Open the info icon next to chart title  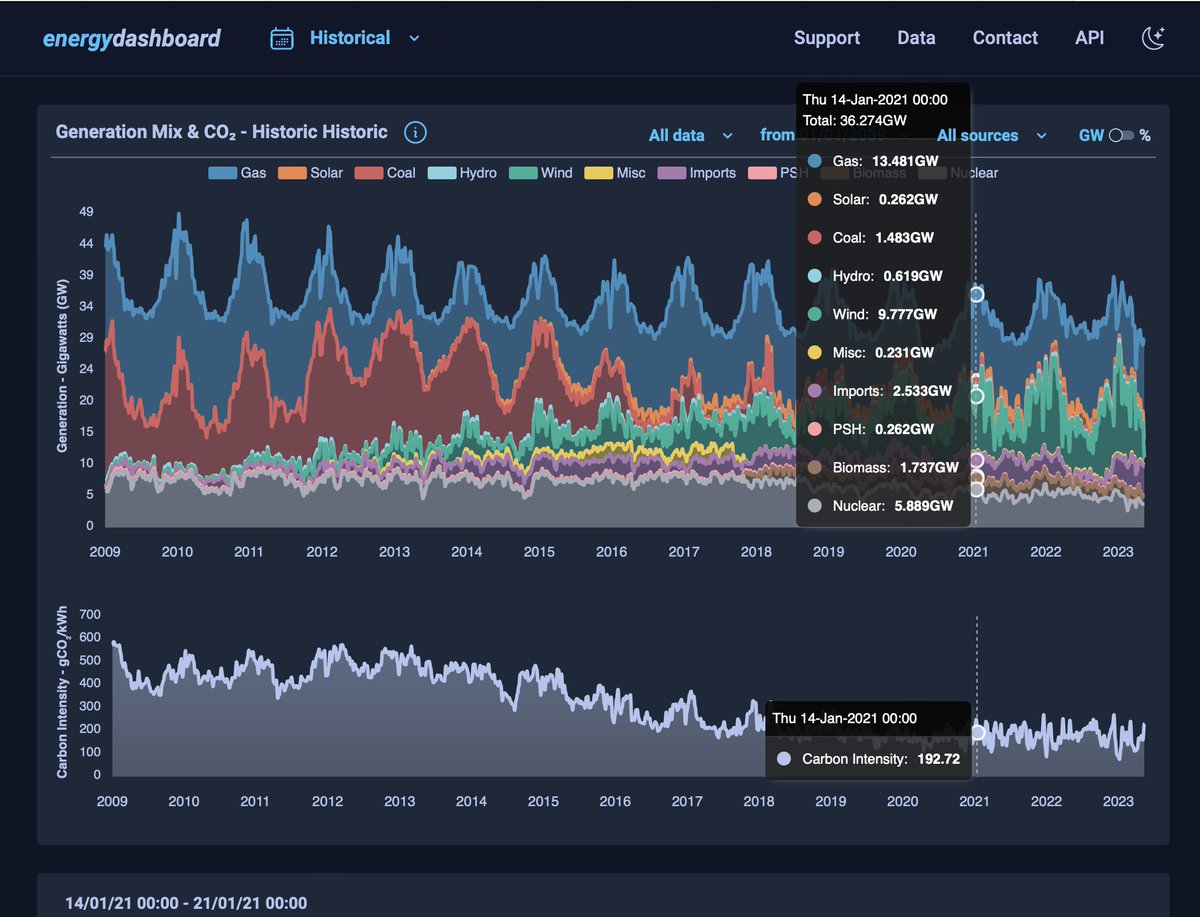(x=415, y=132)
